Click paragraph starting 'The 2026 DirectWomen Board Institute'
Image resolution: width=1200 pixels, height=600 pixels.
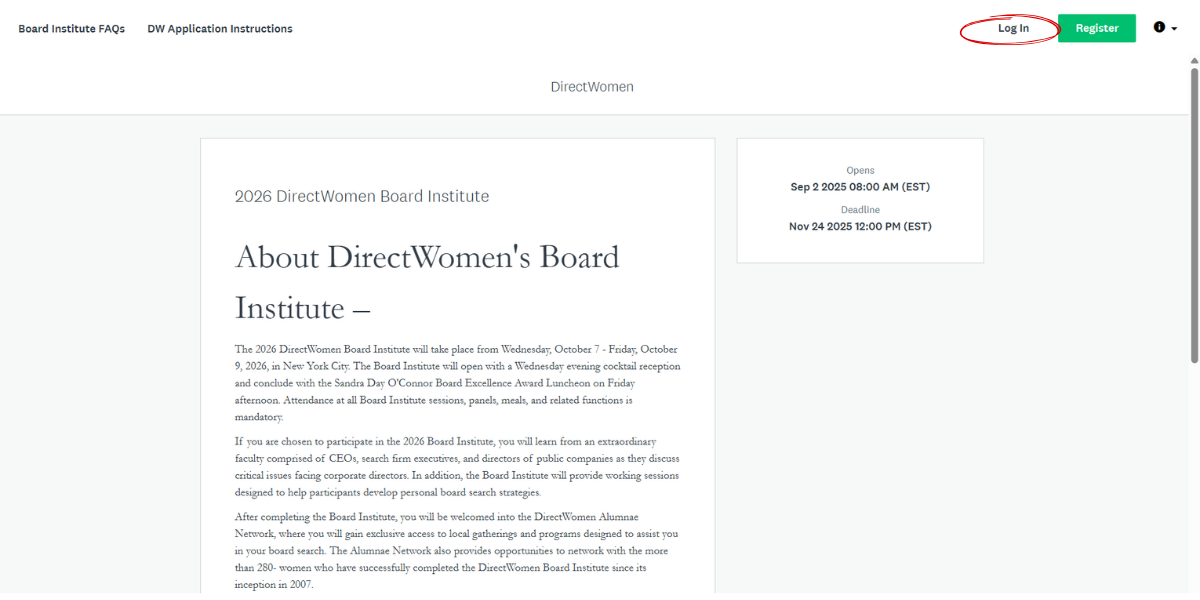[x=457, y=383]
